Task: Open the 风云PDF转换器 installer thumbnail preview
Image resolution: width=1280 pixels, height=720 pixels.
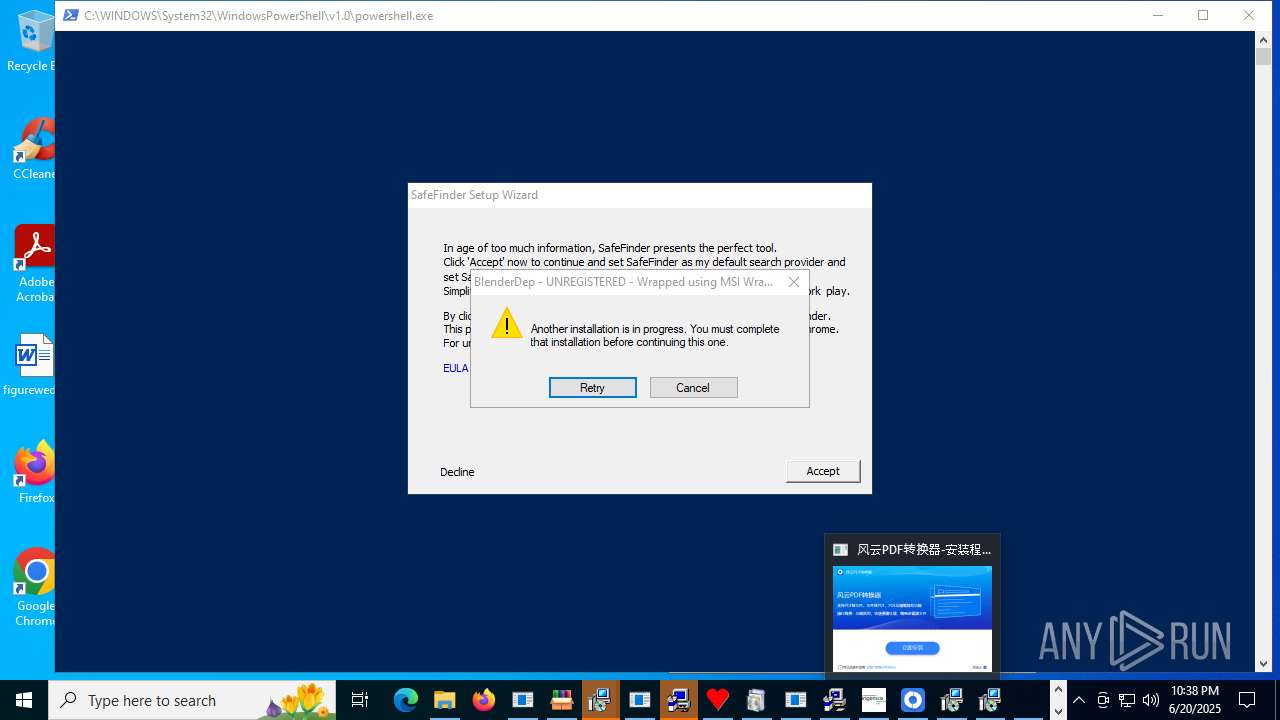Action: click(x=912, y=620)
